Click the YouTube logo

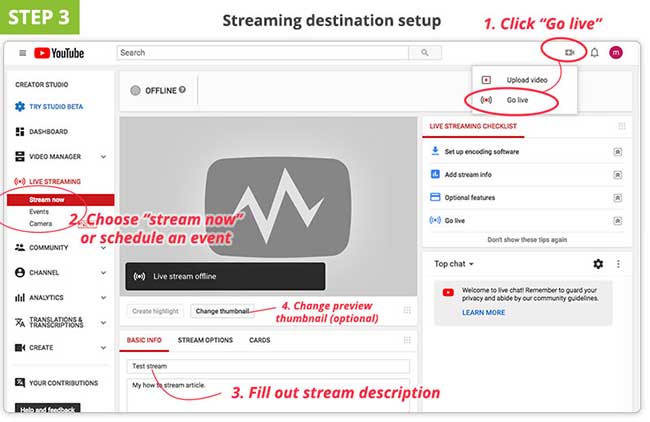(x=59, y=53)
